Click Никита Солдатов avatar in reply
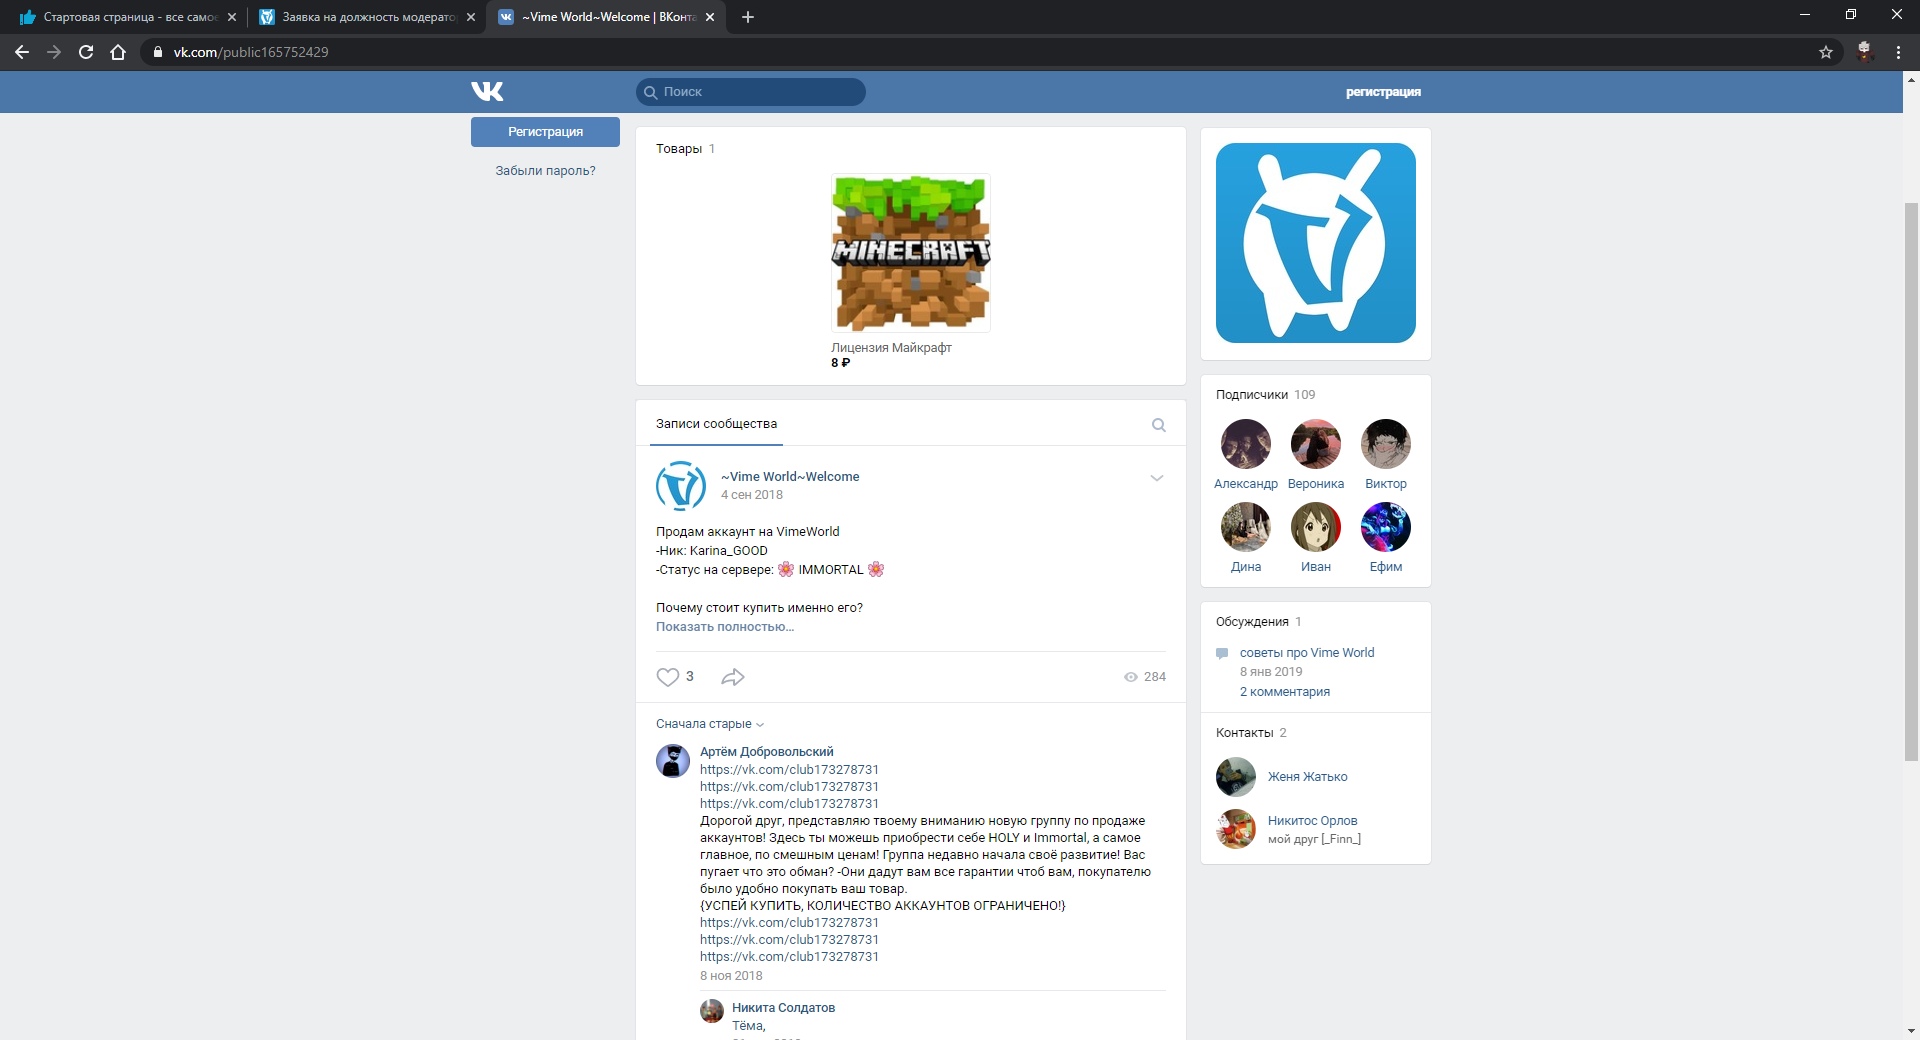Image resolution: width=1920 pixels, height=1040 pixels. tap(712, 1011)
